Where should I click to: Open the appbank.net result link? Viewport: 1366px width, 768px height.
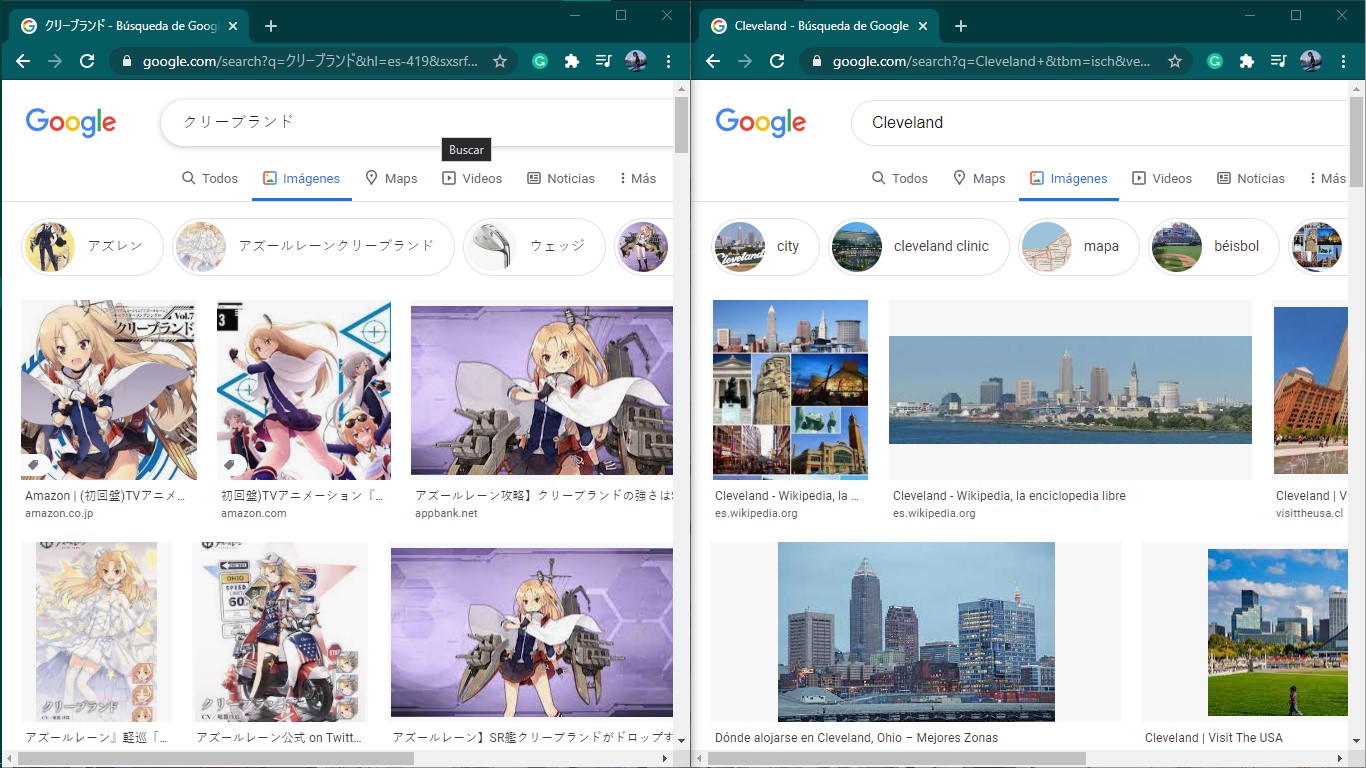[446, 513]
